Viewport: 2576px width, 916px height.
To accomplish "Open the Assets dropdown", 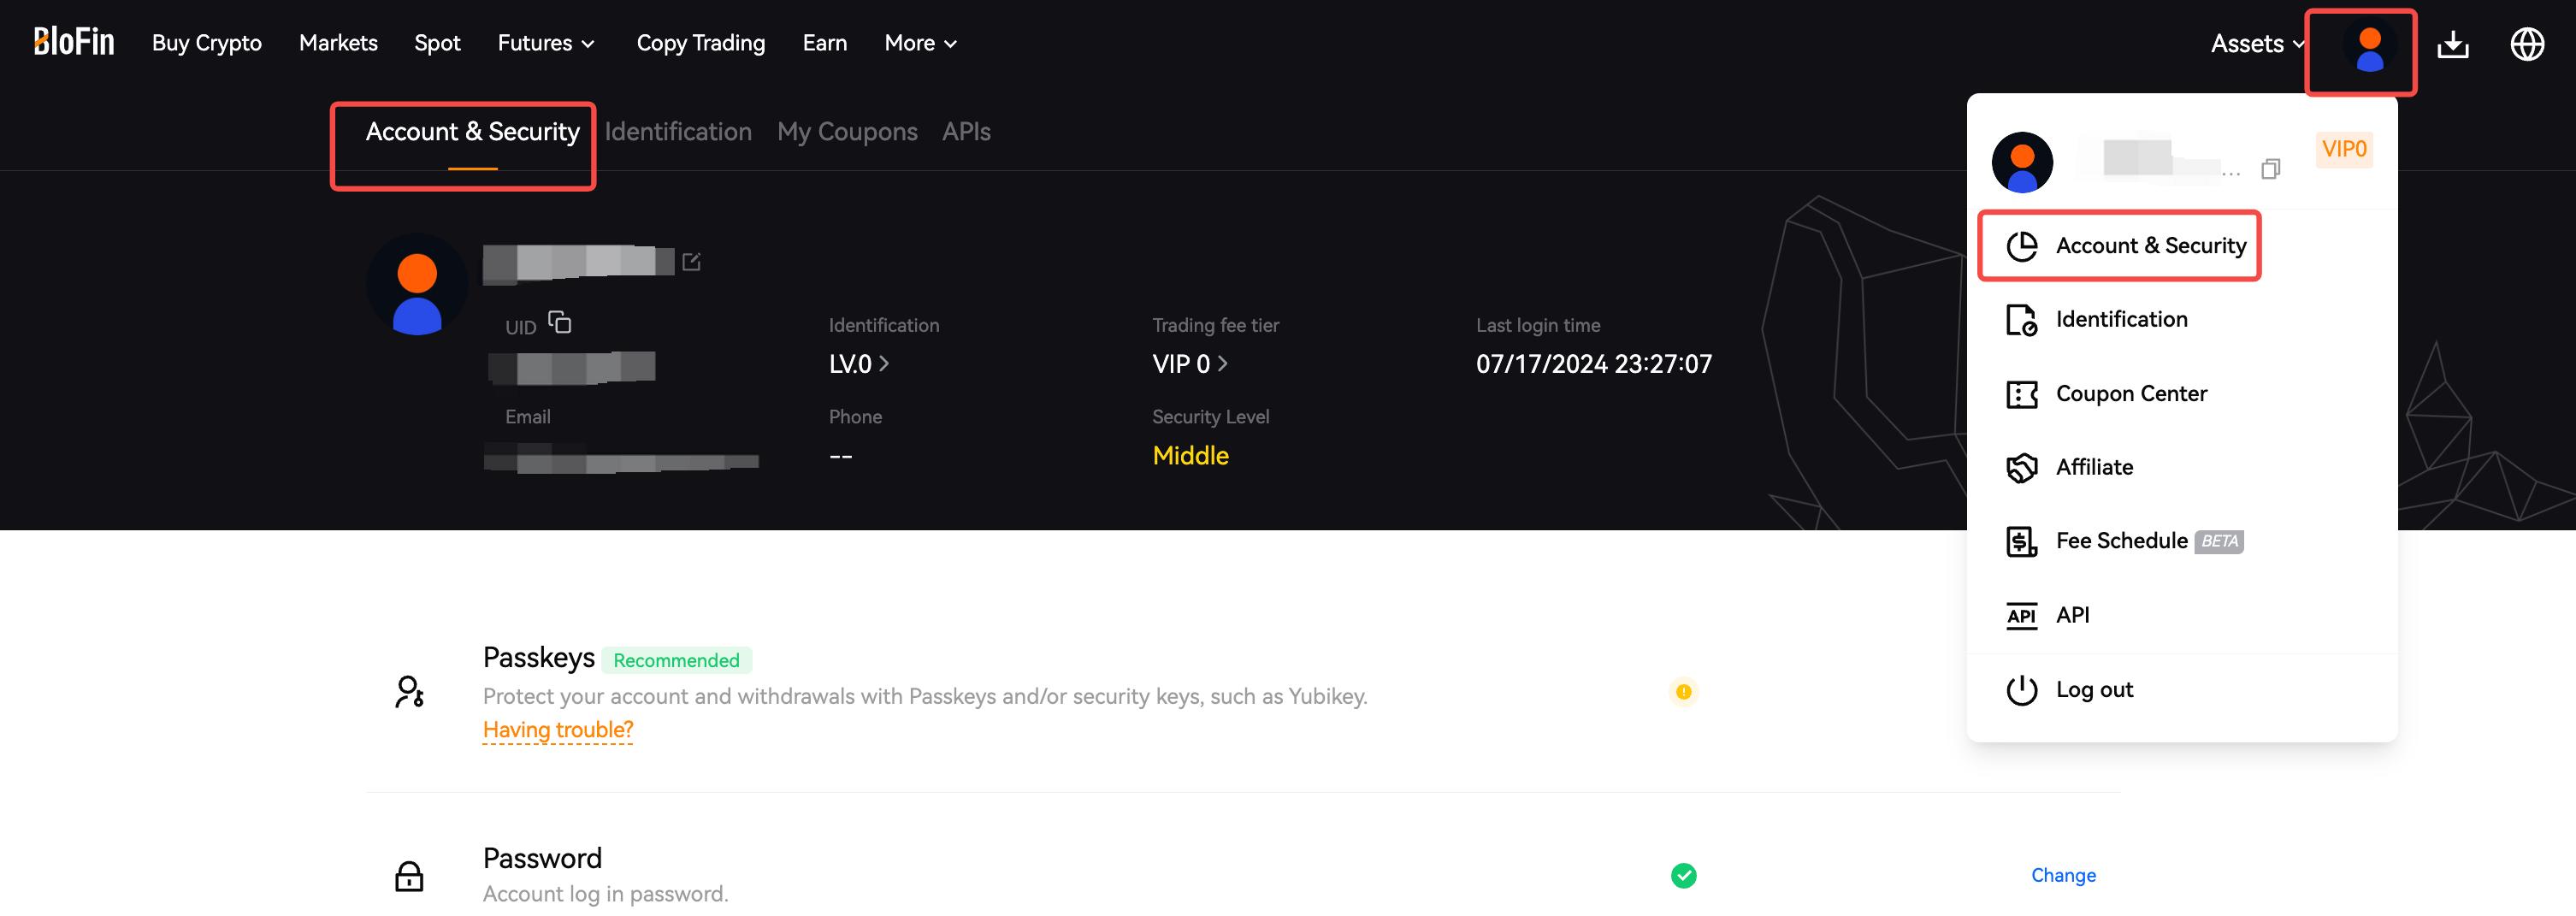I will coord(2256,44).
